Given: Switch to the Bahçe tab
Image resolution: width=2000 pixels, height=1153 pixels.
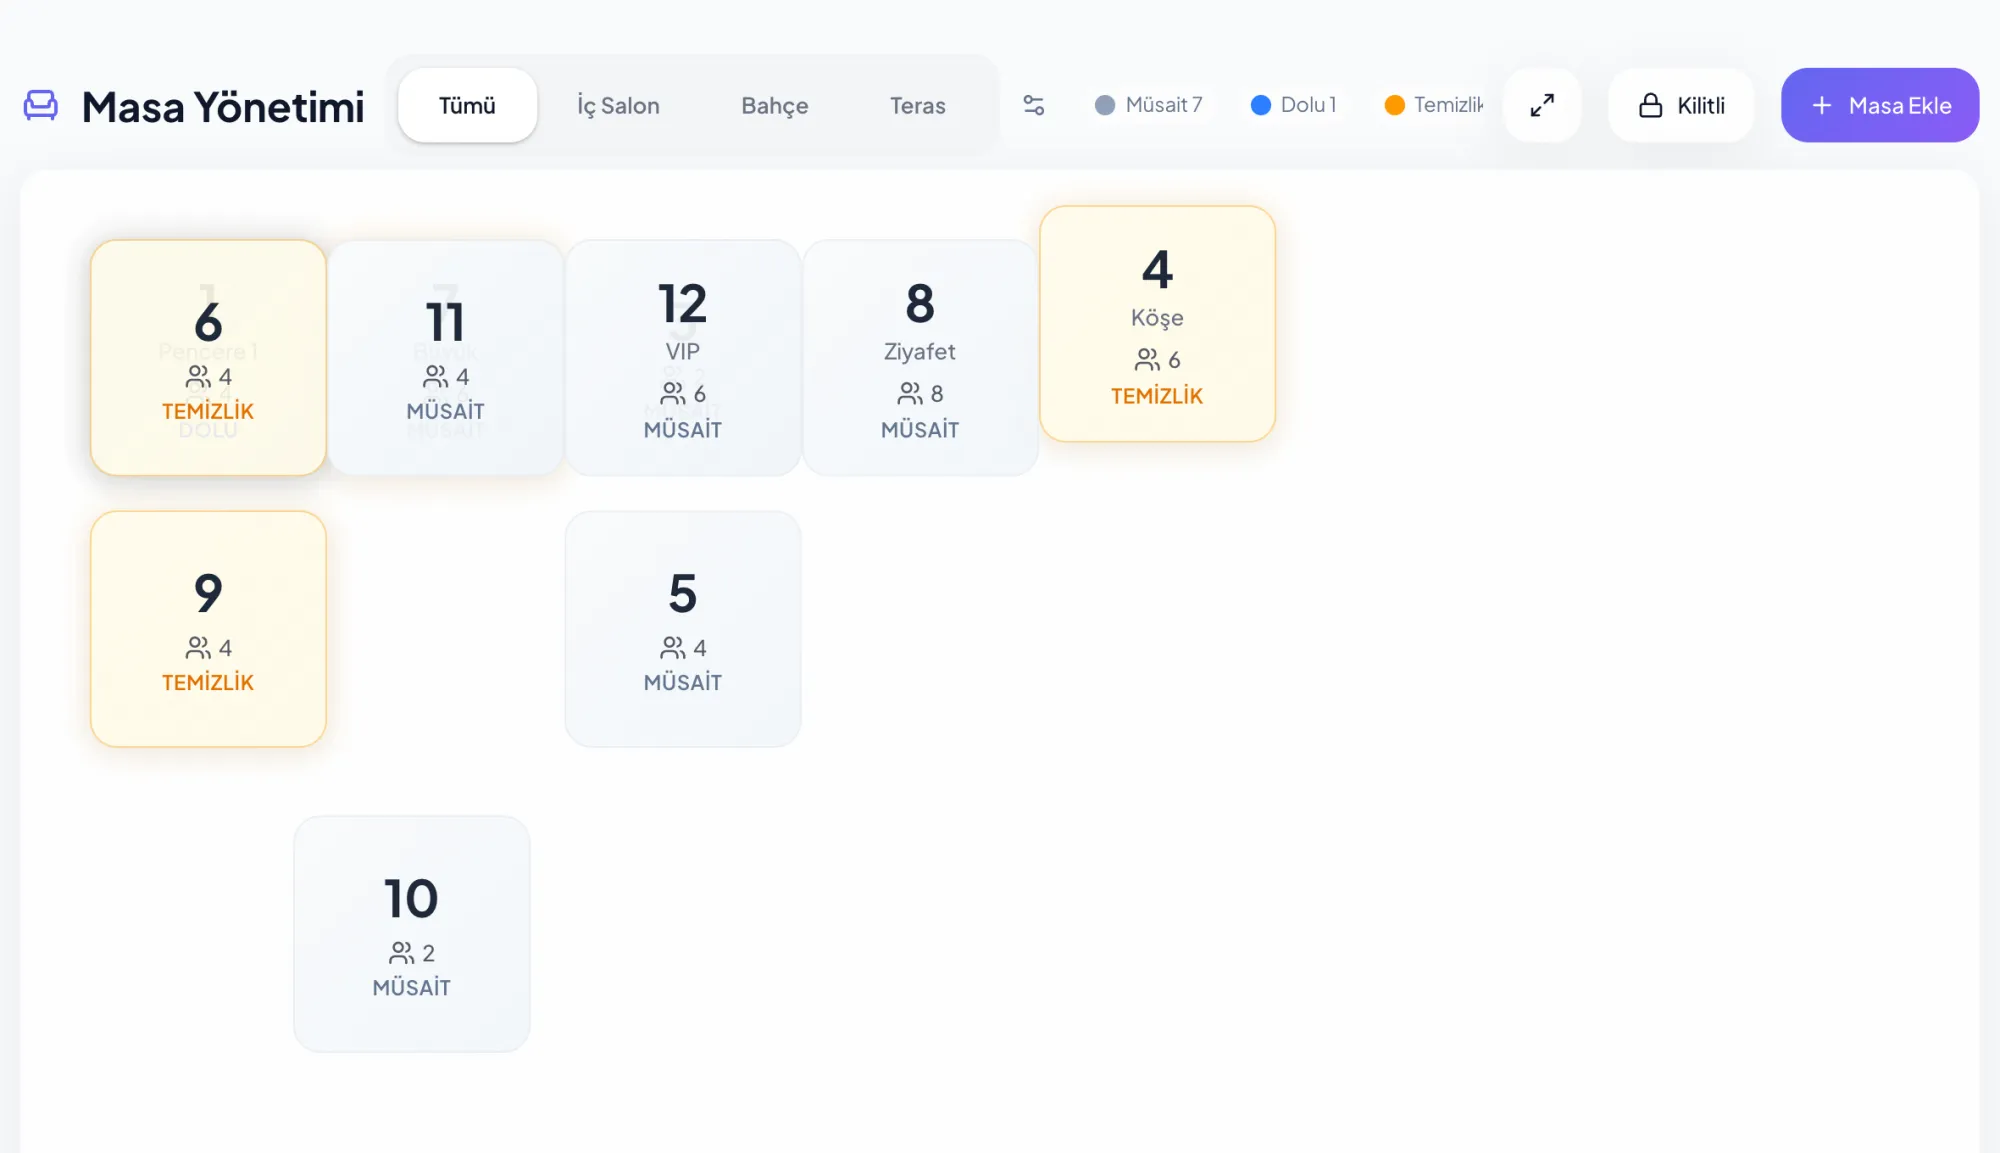Looking at the screenshot, I should pyautogui.click(x=775, y=105).
